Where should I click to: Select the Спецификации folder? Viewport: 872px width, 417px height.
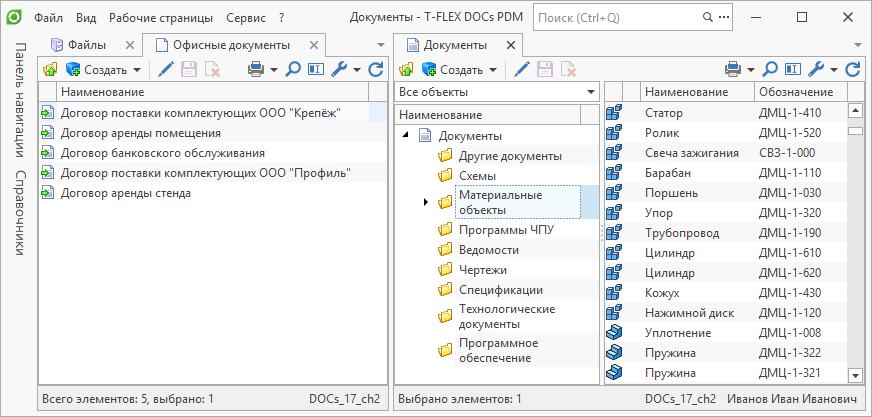(501, 290)
